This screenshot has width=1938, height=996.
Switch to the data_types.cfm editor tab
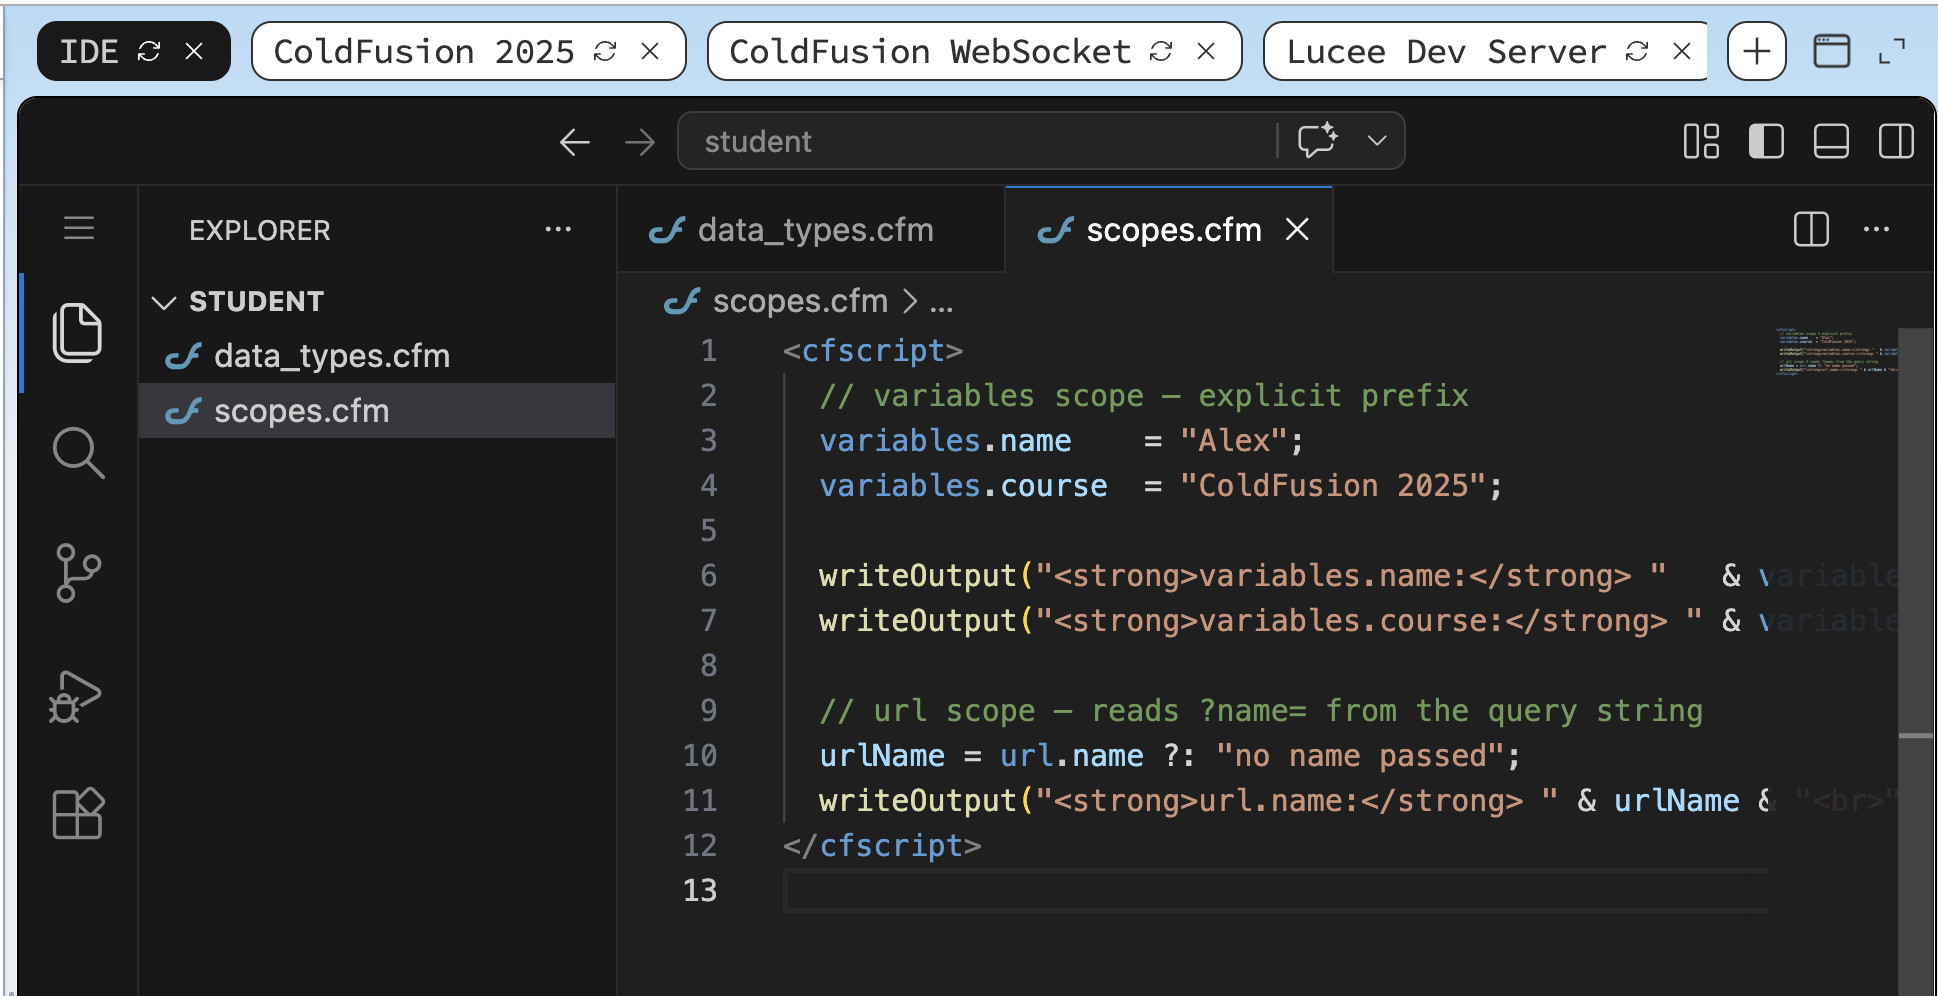811,230
